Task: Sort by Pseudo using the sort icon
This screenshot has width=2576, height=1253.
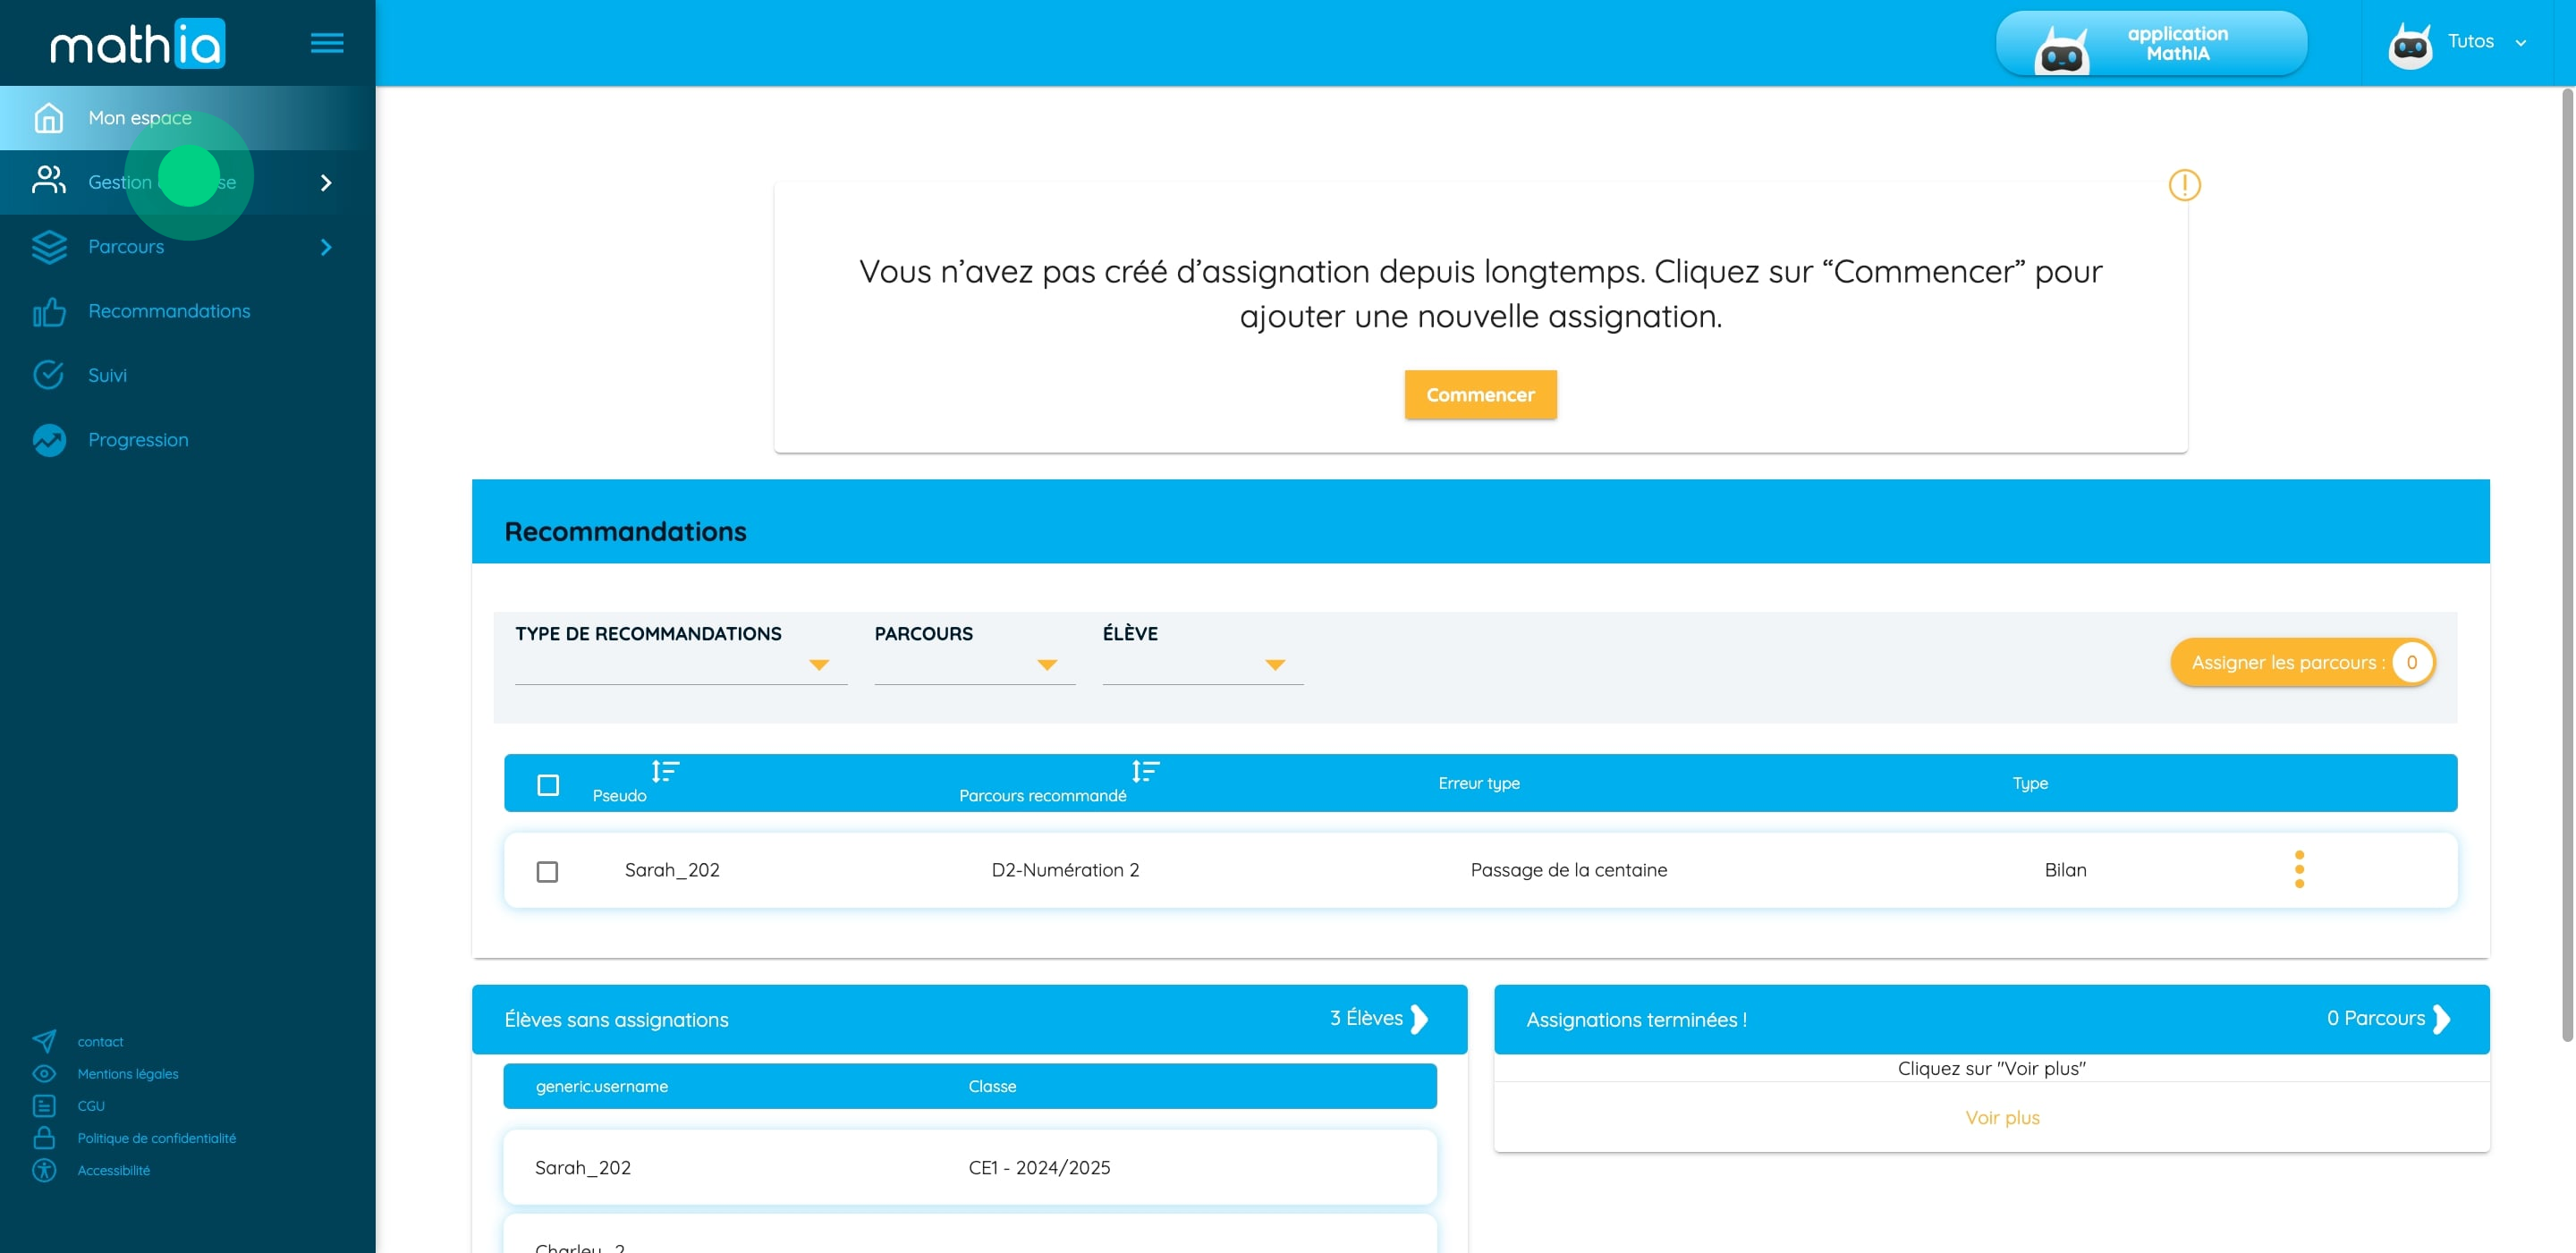Action: pos(665,771)
